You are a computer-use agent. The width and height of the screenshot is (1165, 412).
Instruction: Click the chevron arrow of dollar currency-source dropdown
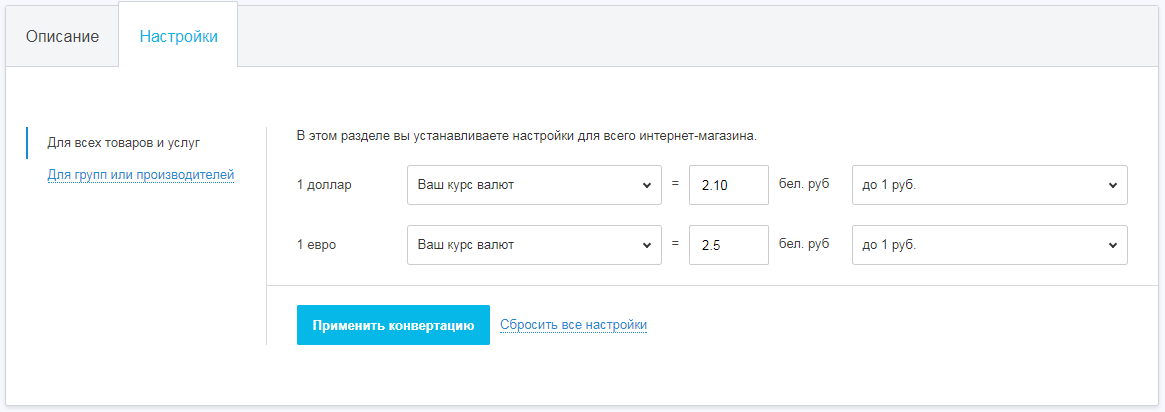644,185
